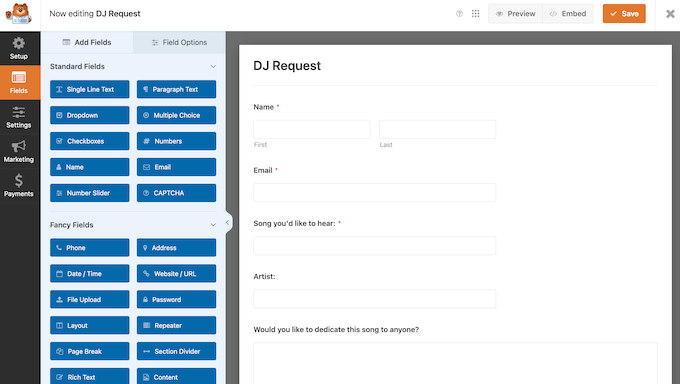The image size is (680, 384).
Task: Open the Setup panel in sidebar
Action: click(x=19, y=48)
